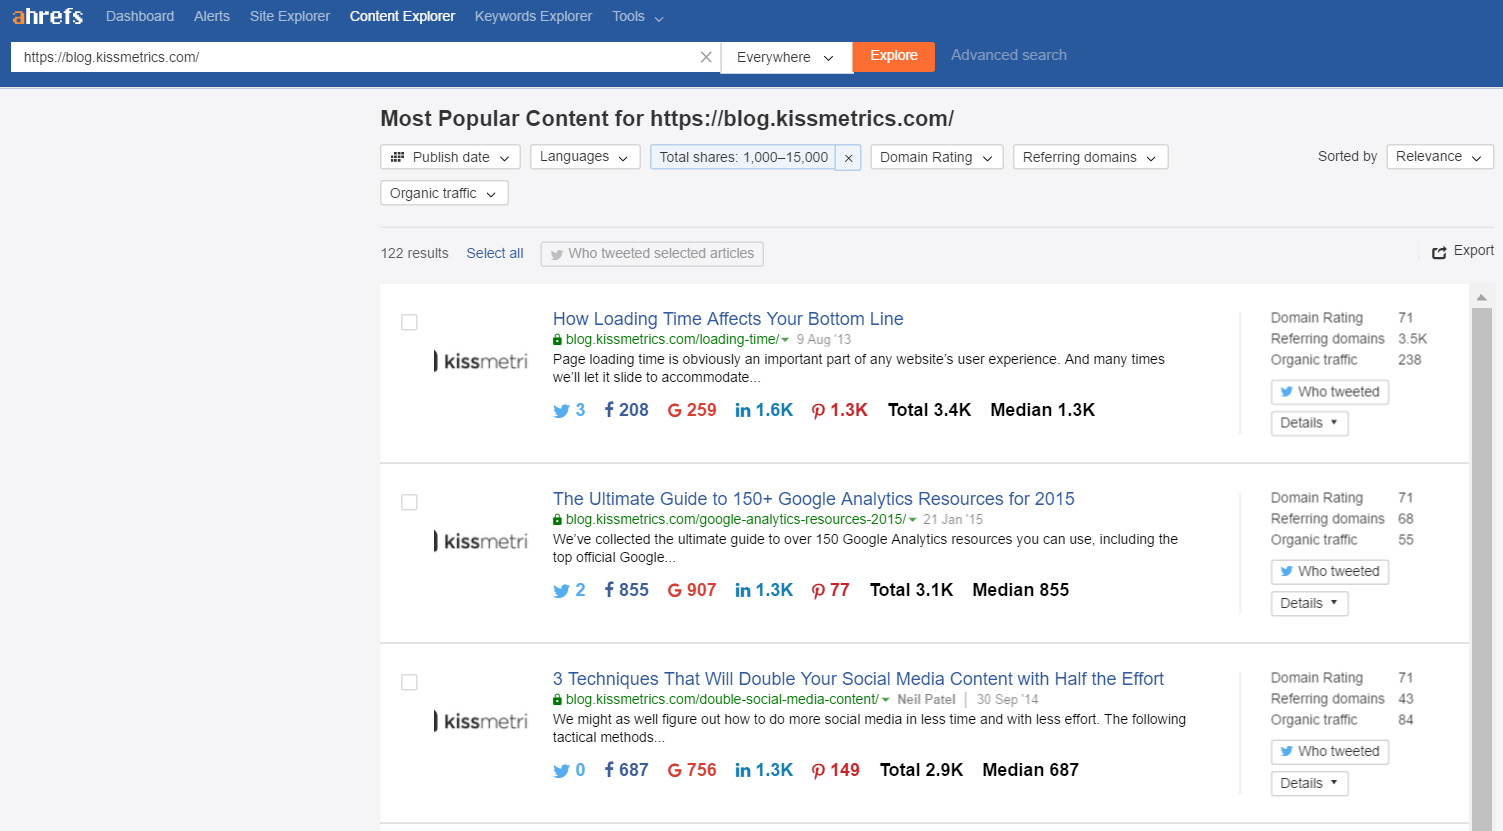
Task: Click the Twitter share icon on loading time article
Action: pyautogui.click(x=562, y=409)
